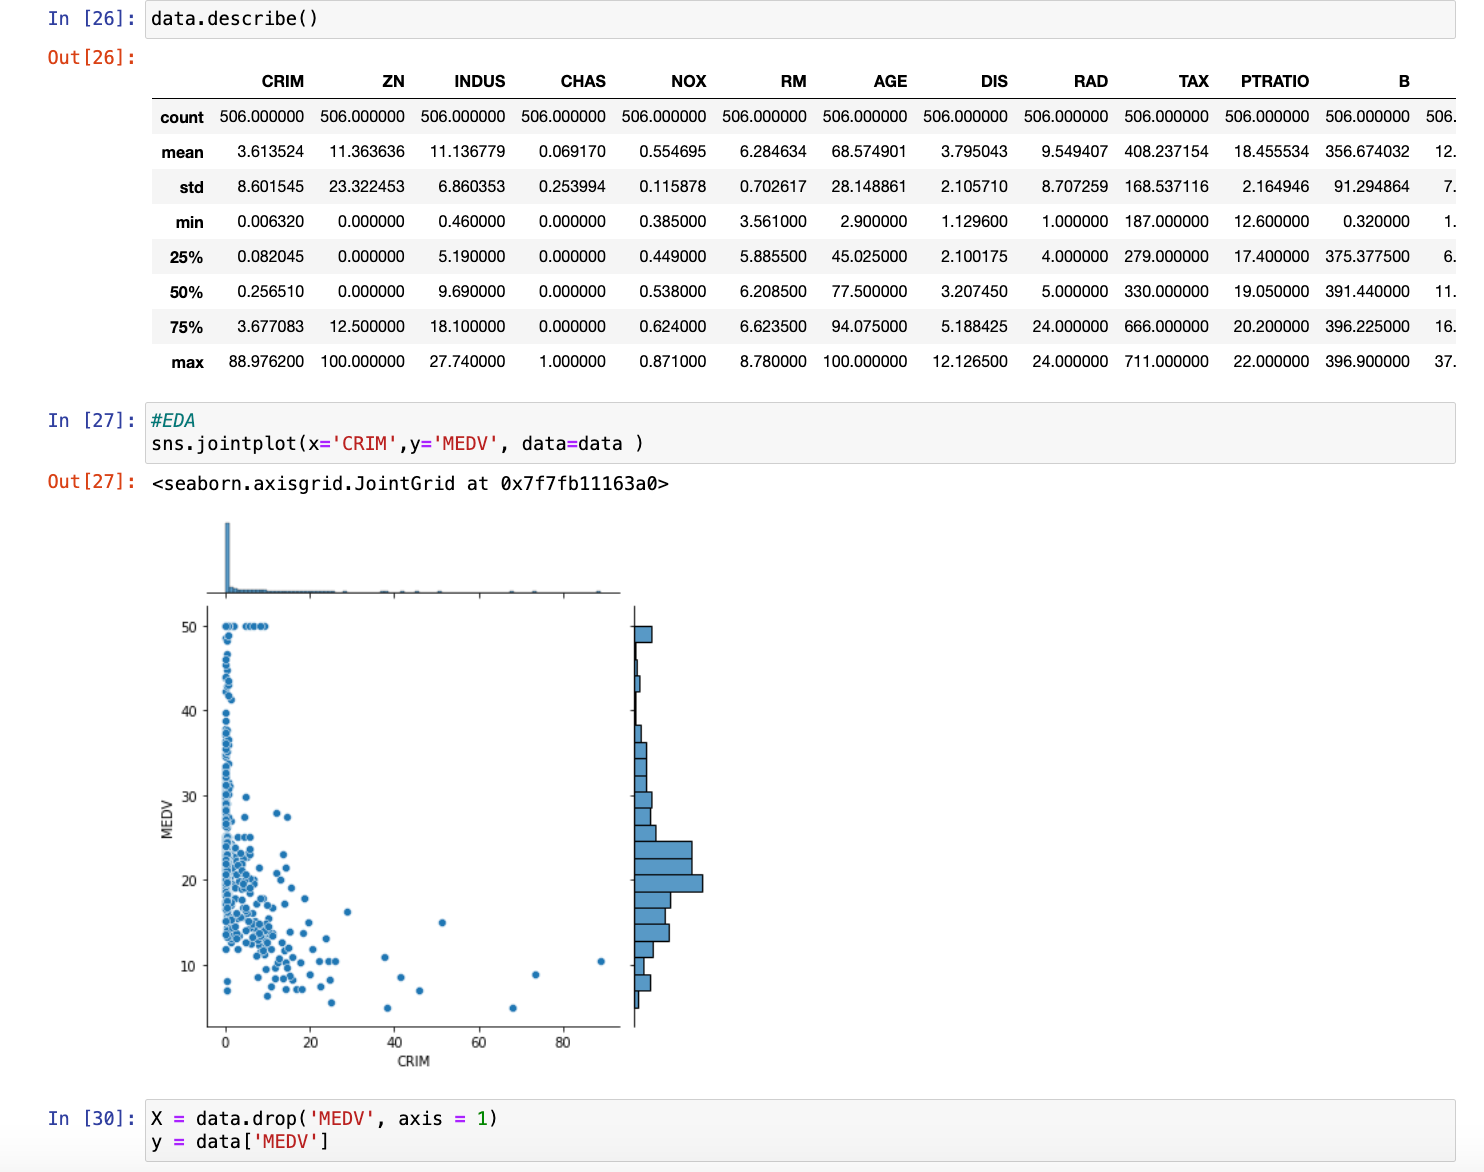Click the In [30] input prompt

point(91,1118)
